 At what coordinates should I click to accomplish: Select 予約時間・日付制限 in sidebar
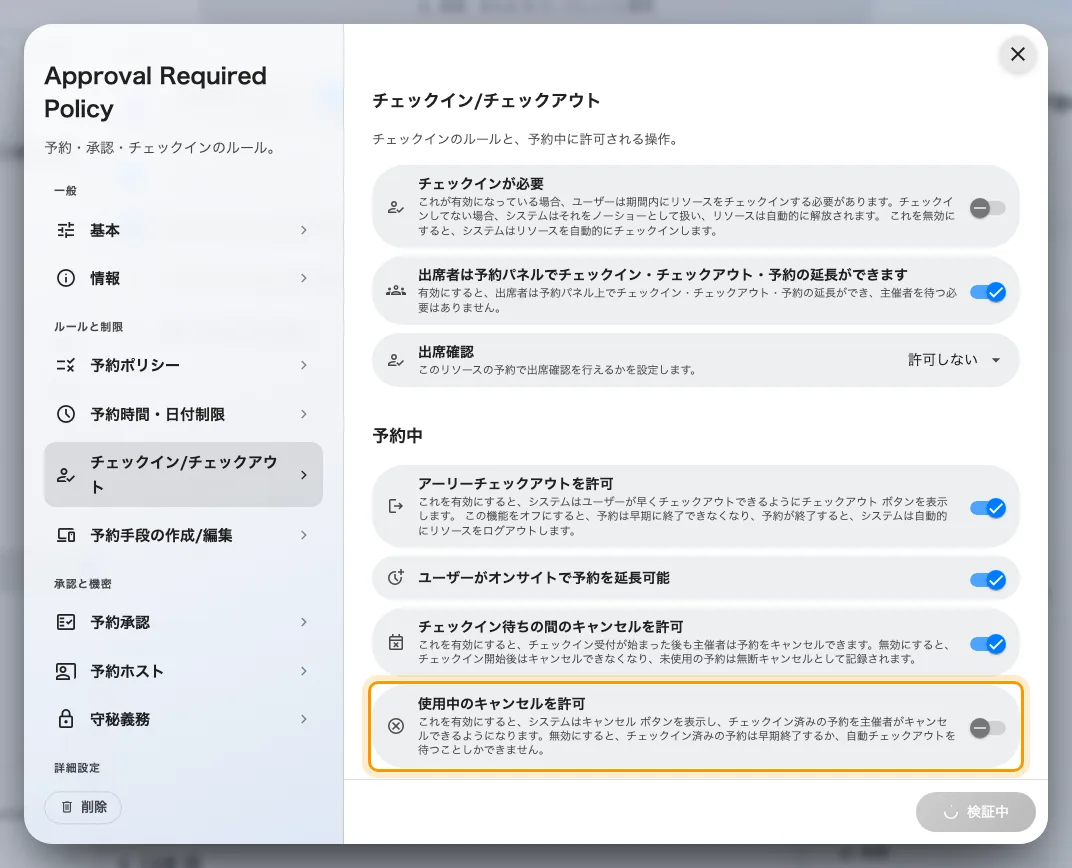183,414
